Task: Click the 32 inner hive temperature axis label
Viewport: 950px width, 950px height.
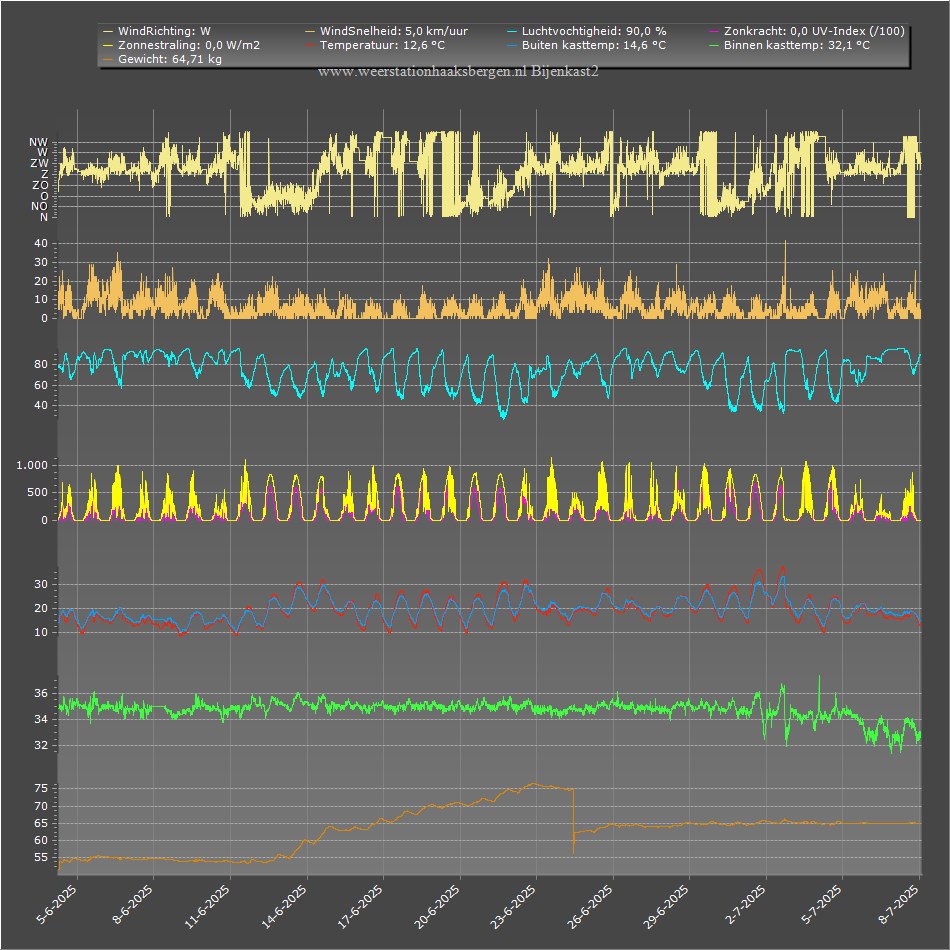Action: click(41, 745)
